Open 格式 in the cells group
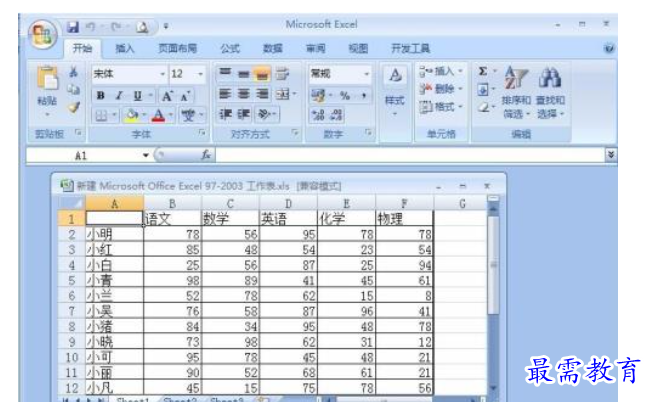Viewport: 649px width, 402px height. click(440, 107)
